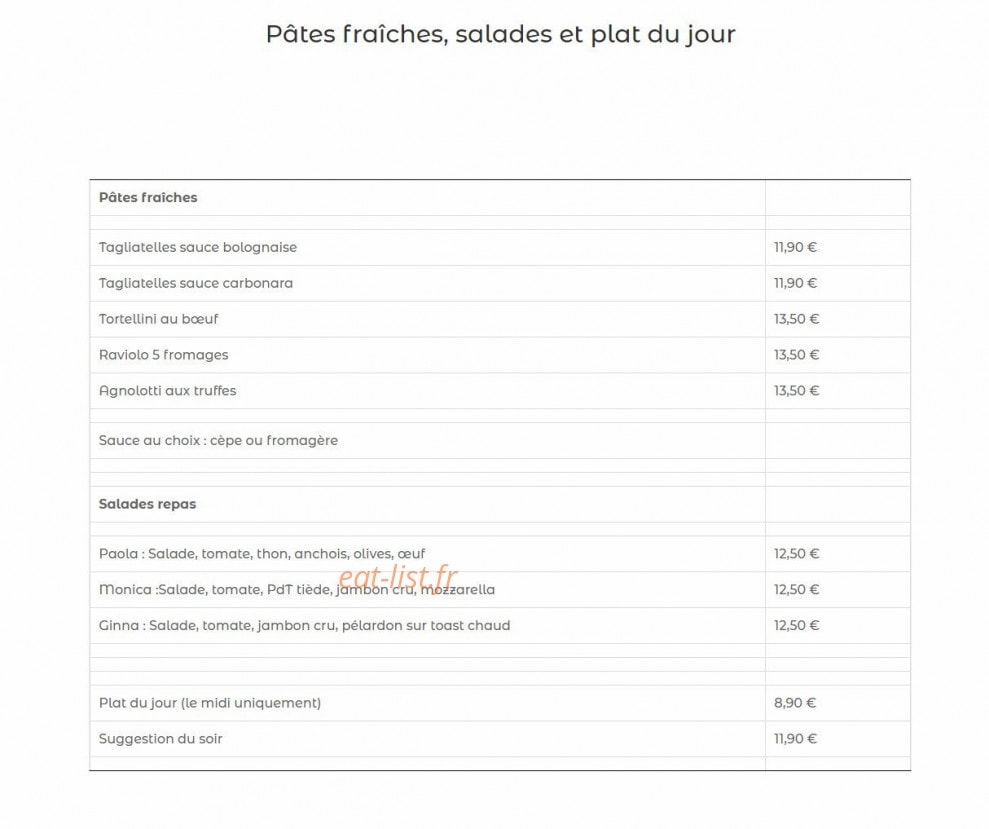Viewport: 989px width, 829px height.
Task: Click the Paola salad description
Action: (262, 554)
